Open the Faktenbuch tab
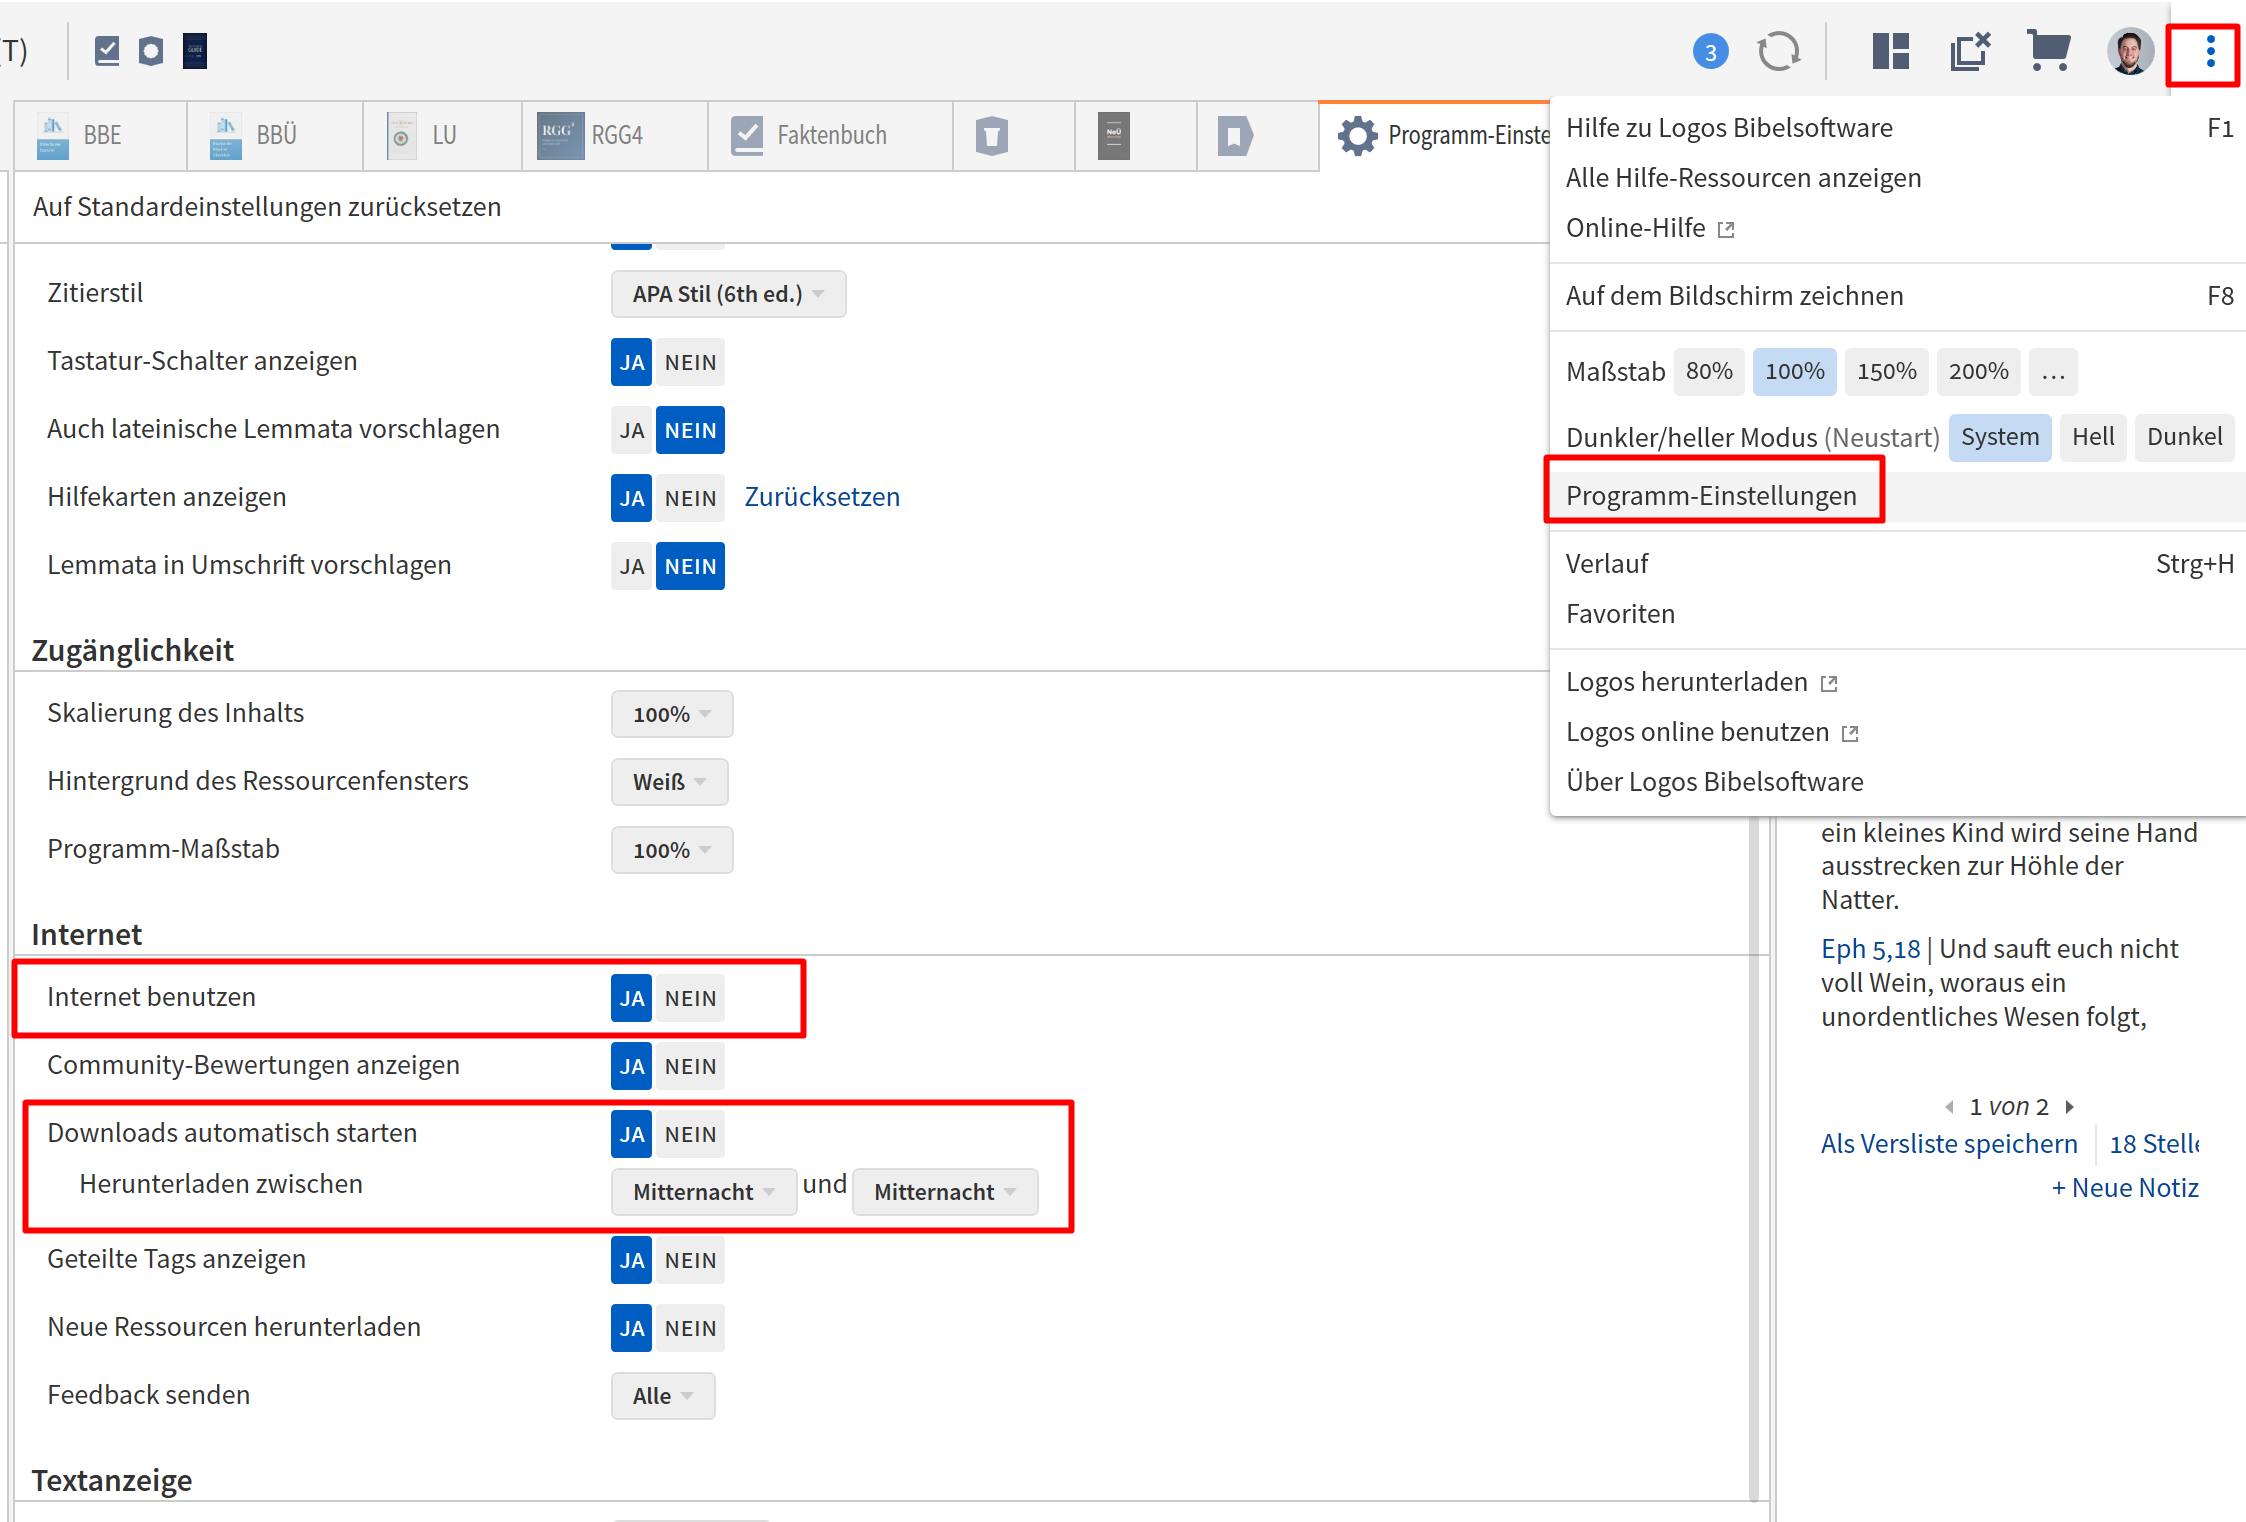The image size is (2246, 1522). click(x=830, y=136)
